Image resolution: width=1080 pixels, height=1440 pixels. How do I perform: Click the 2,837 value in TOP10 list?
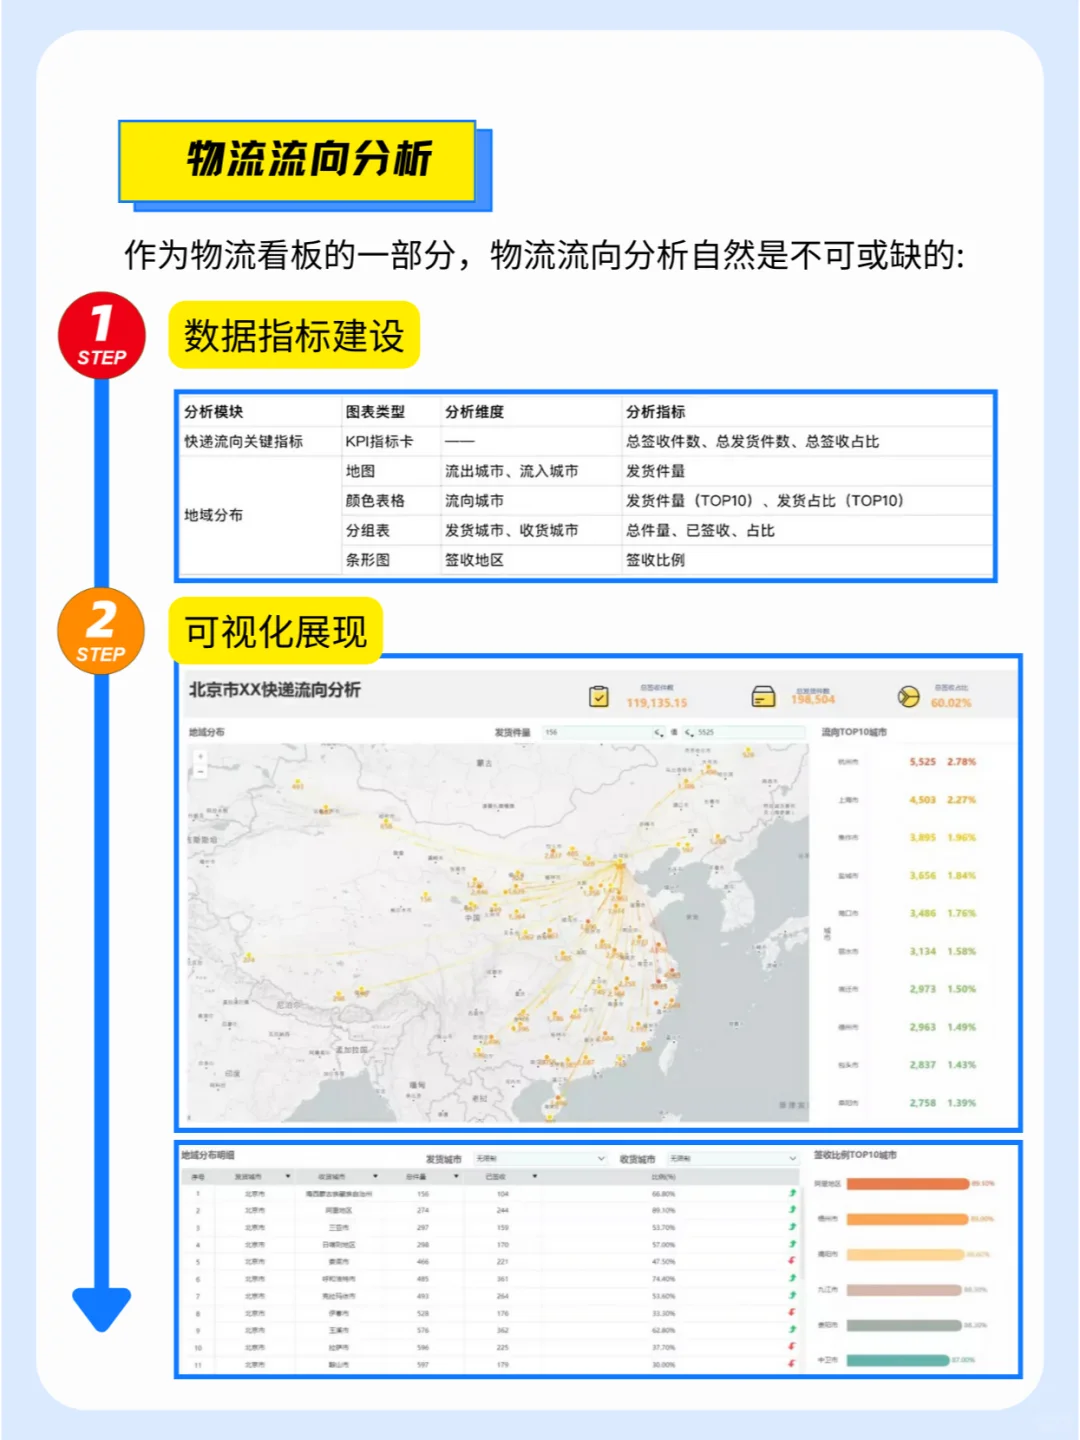click(x=922, y=1065)
